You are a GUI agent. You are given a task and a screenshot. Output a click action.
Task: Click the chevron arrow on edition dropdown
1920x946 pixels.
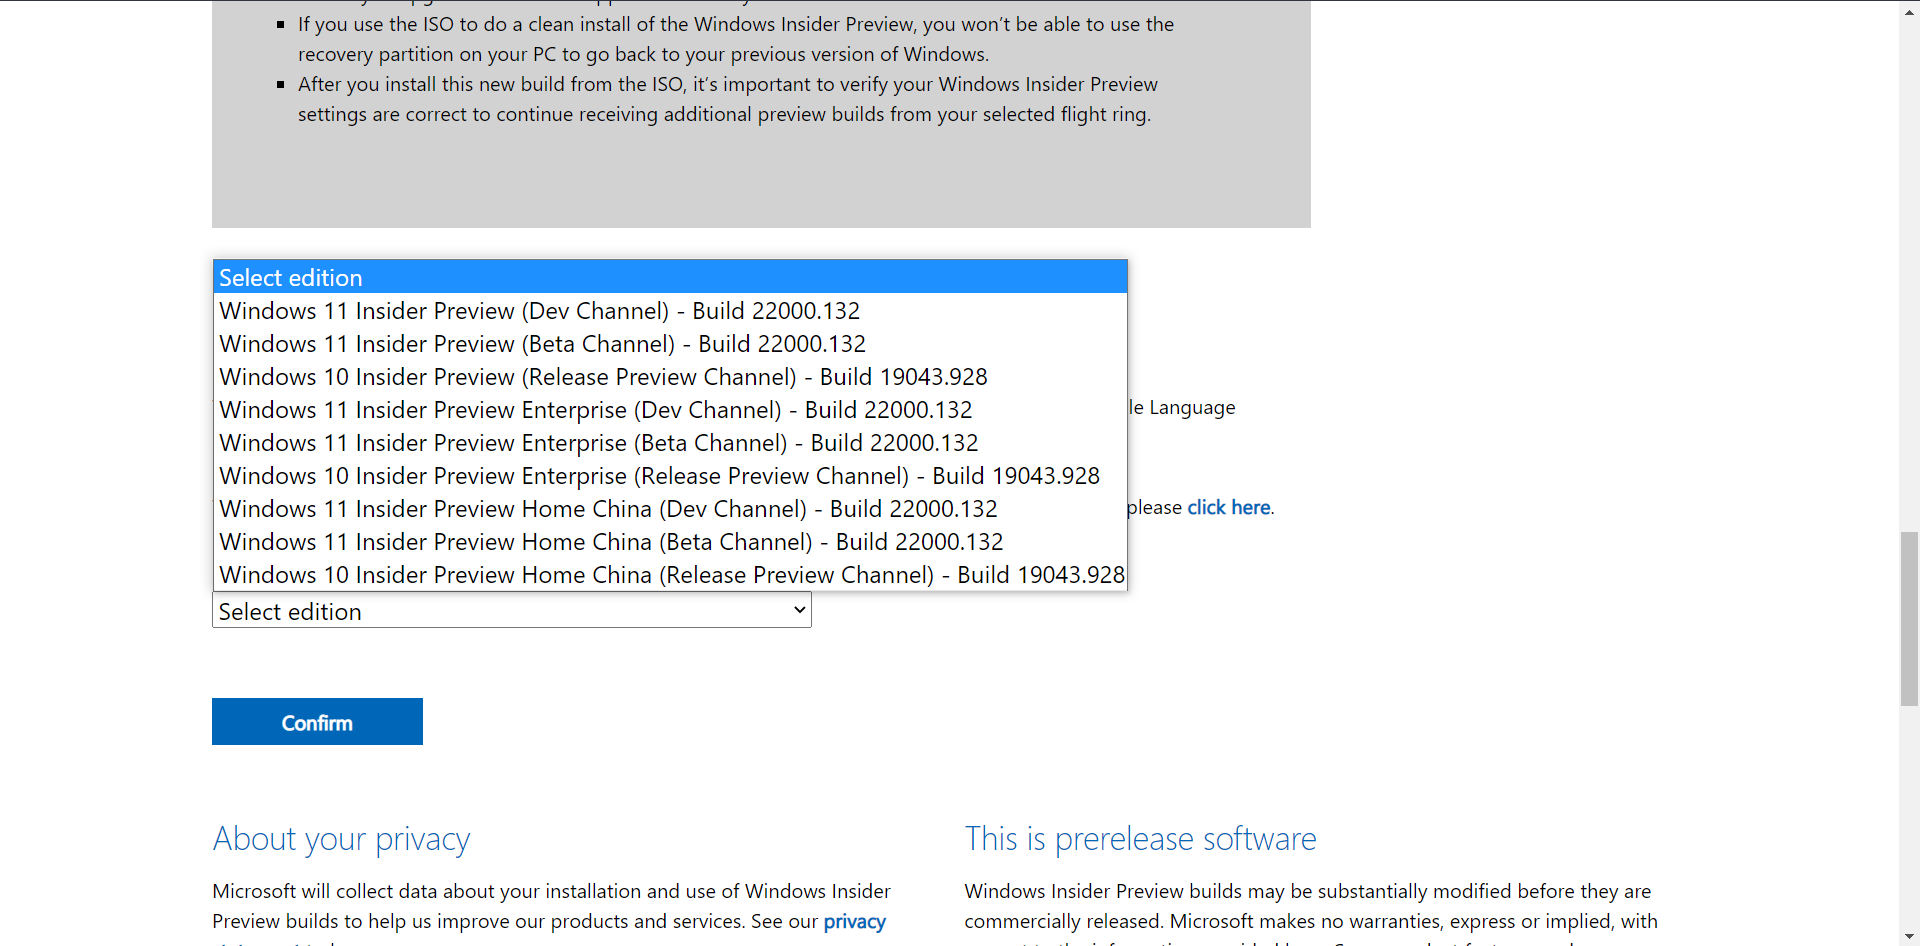(x=799, y=610)
